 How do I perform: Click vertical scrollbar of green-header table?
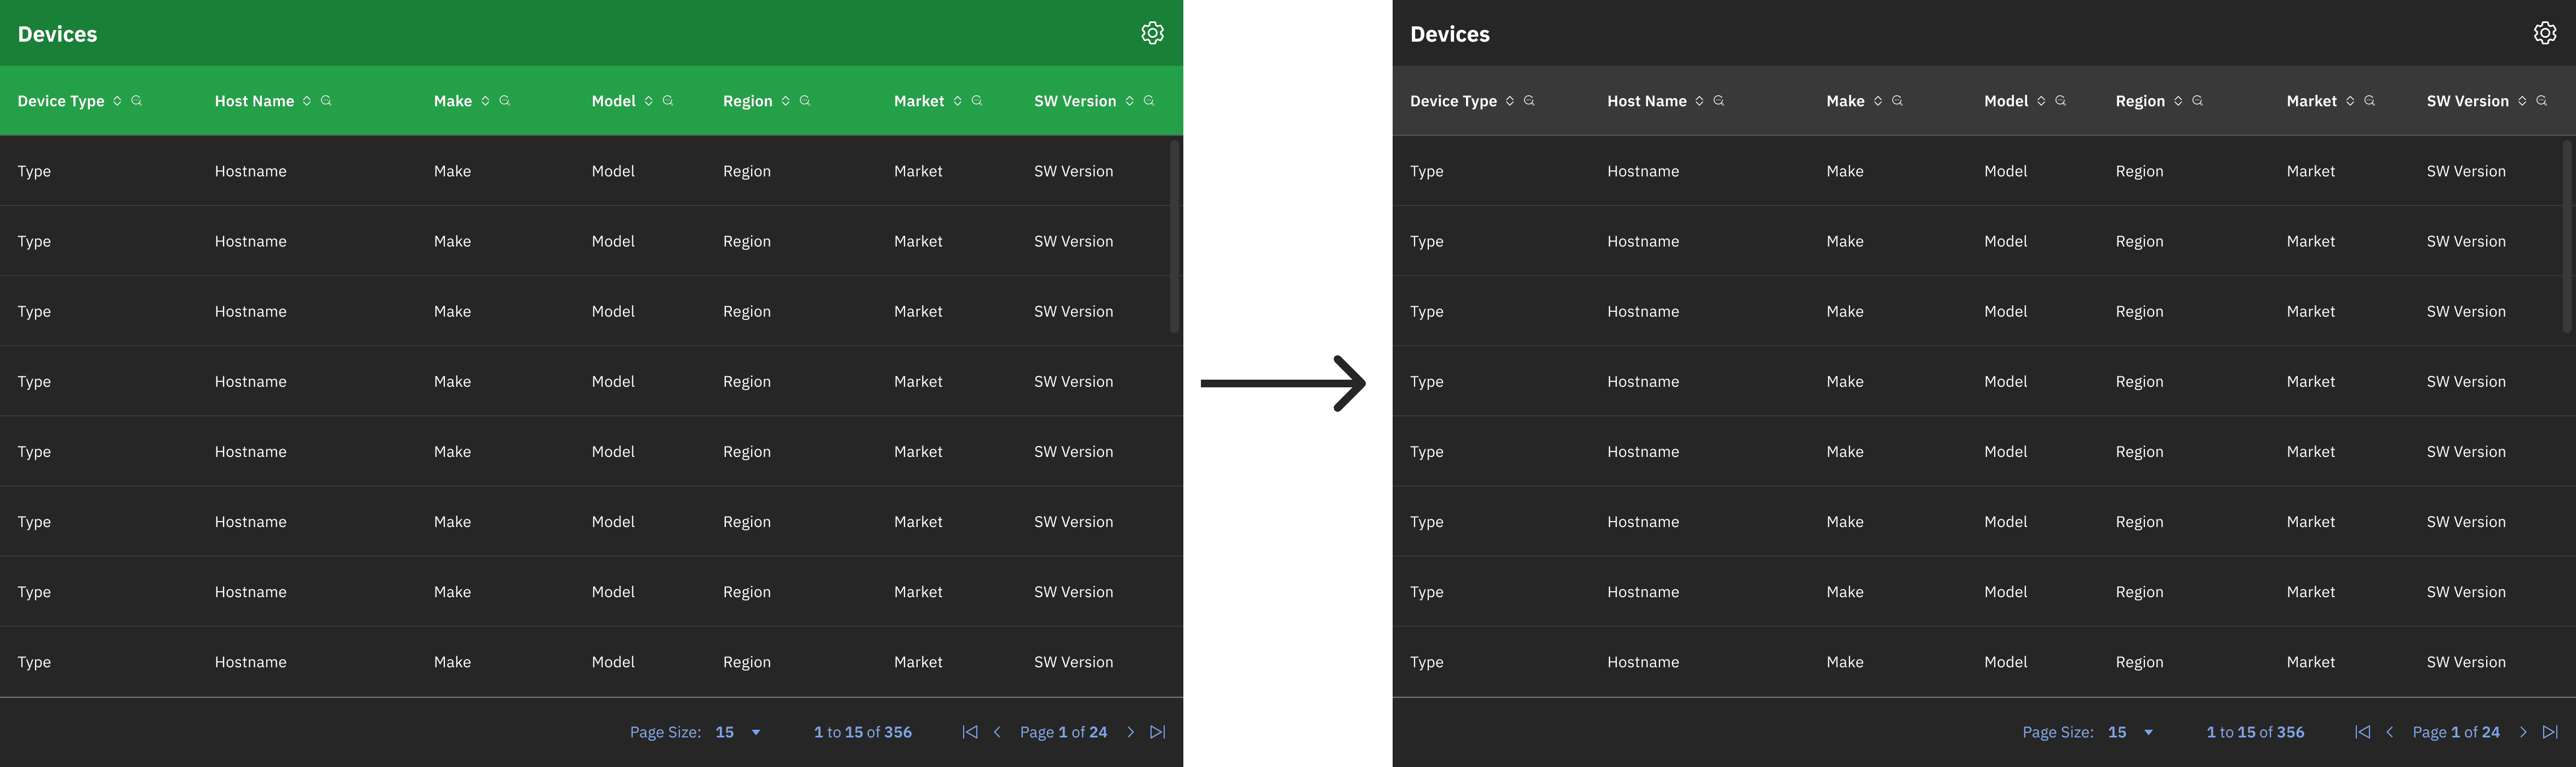[x=1174, y=236]
